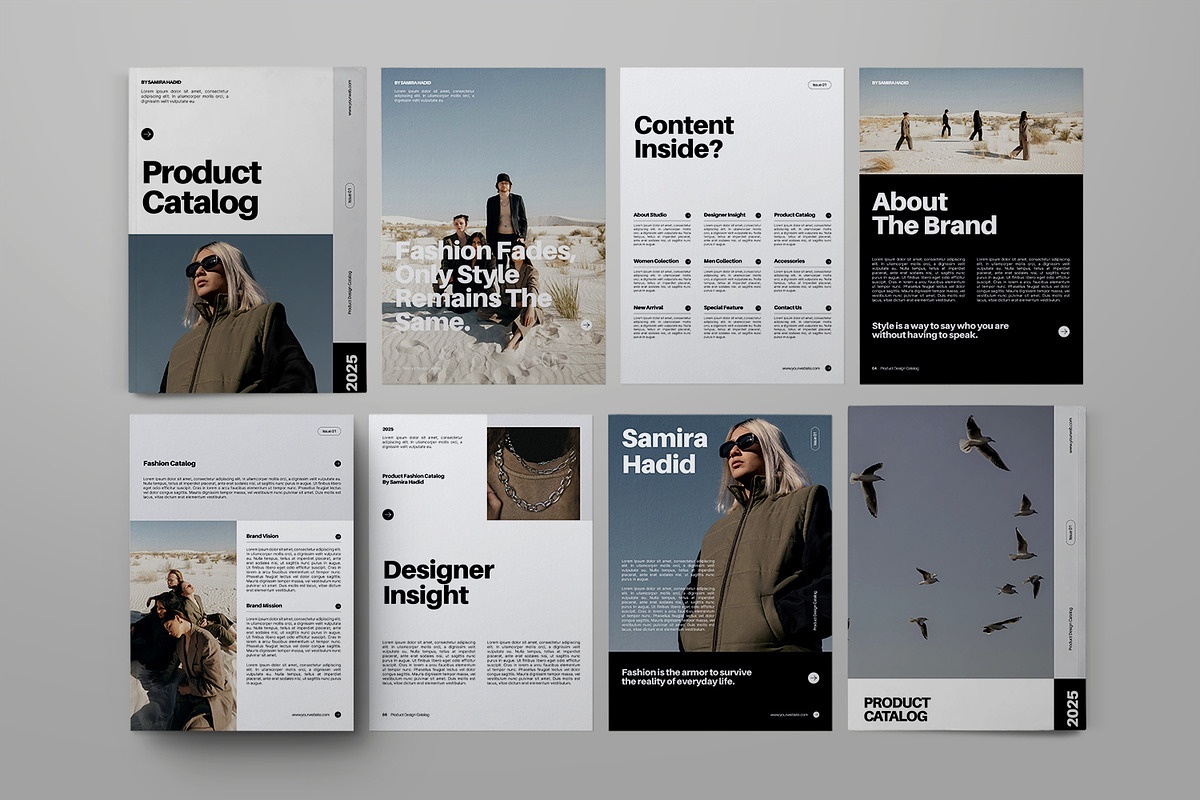Image resolution: width=1200 pixels, height=800 pixels.
Task: Click the Samira Hadid heading
Action: click(664, 451)
